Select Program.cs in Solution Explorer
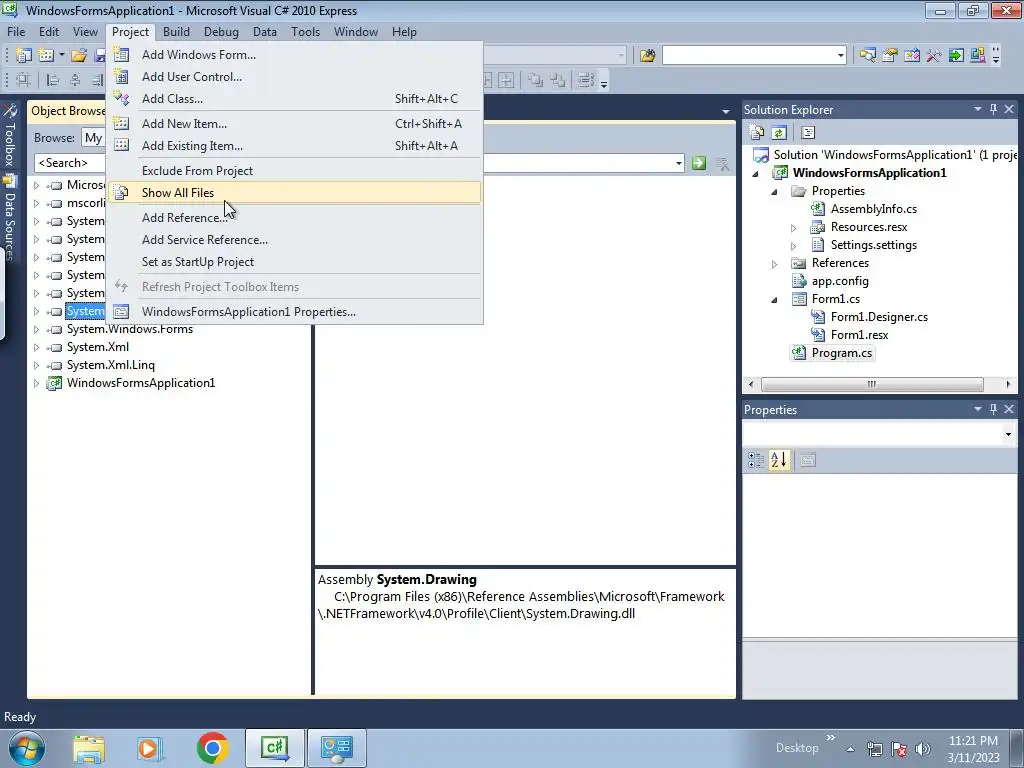1024x768 pixels. [x=842, y=353]
